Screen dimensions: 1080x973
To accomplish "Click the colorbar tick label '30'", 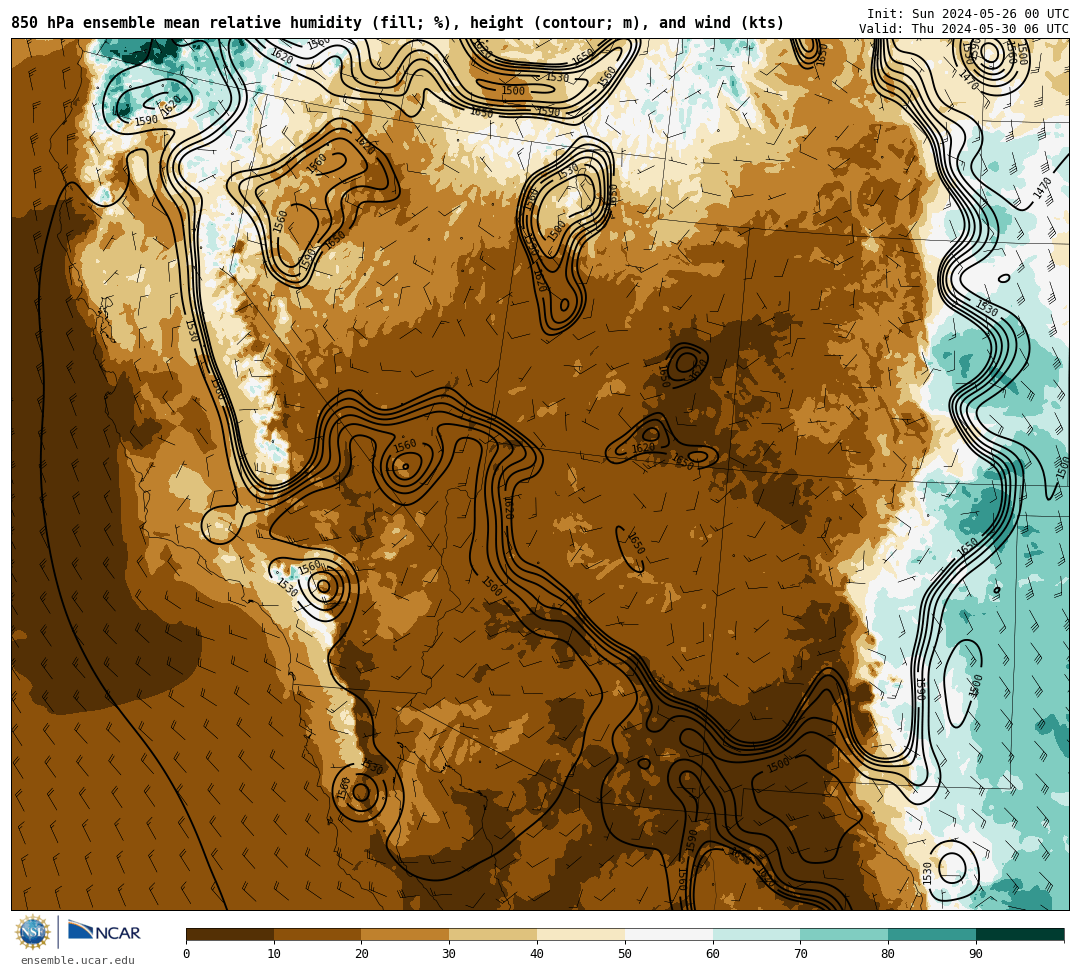I will click(x=450, y=954).
